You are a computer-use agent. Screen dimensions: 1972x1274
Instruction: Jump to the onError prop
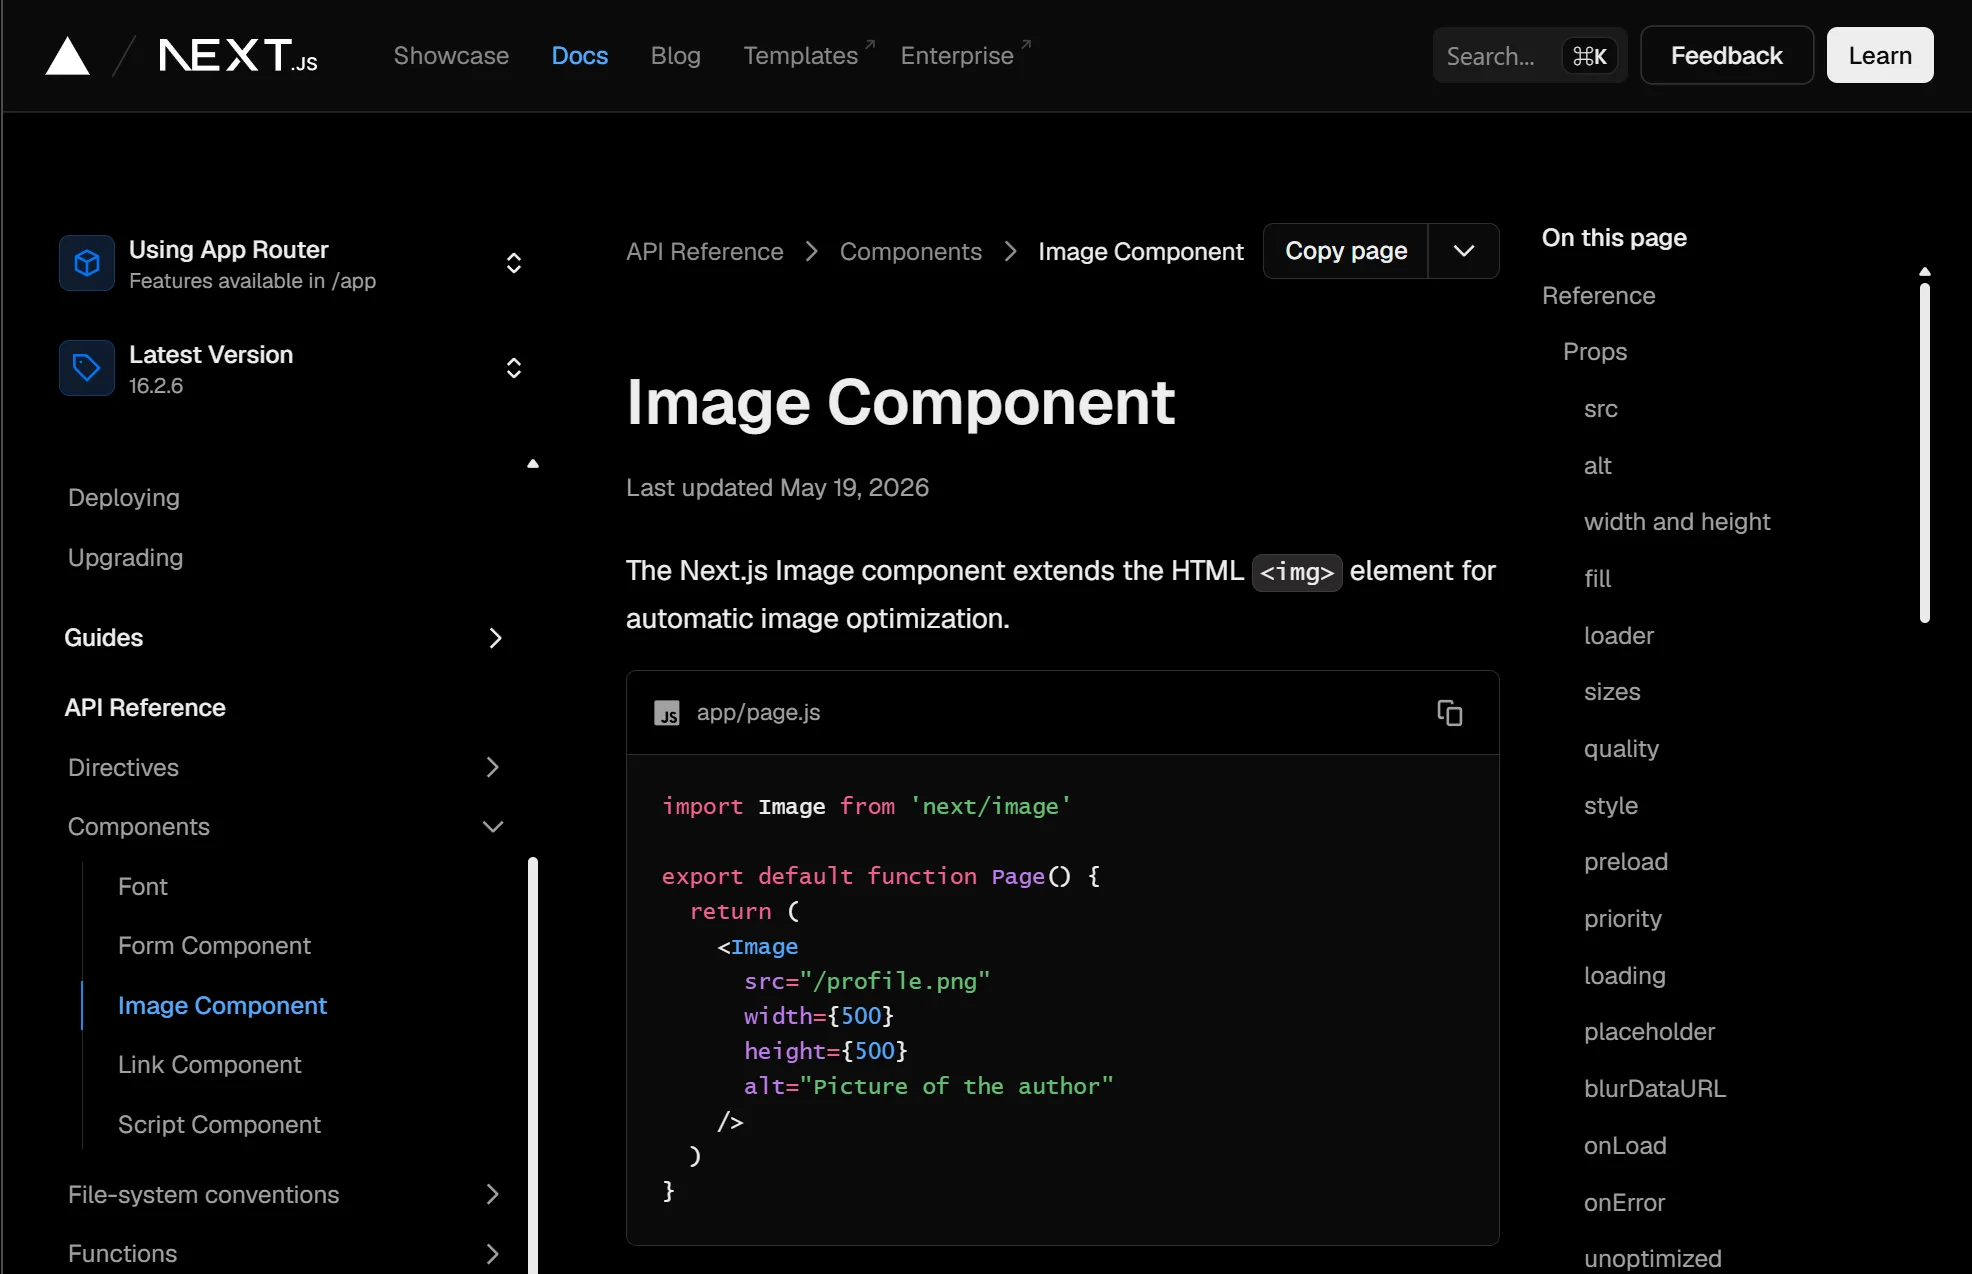1624,1203
